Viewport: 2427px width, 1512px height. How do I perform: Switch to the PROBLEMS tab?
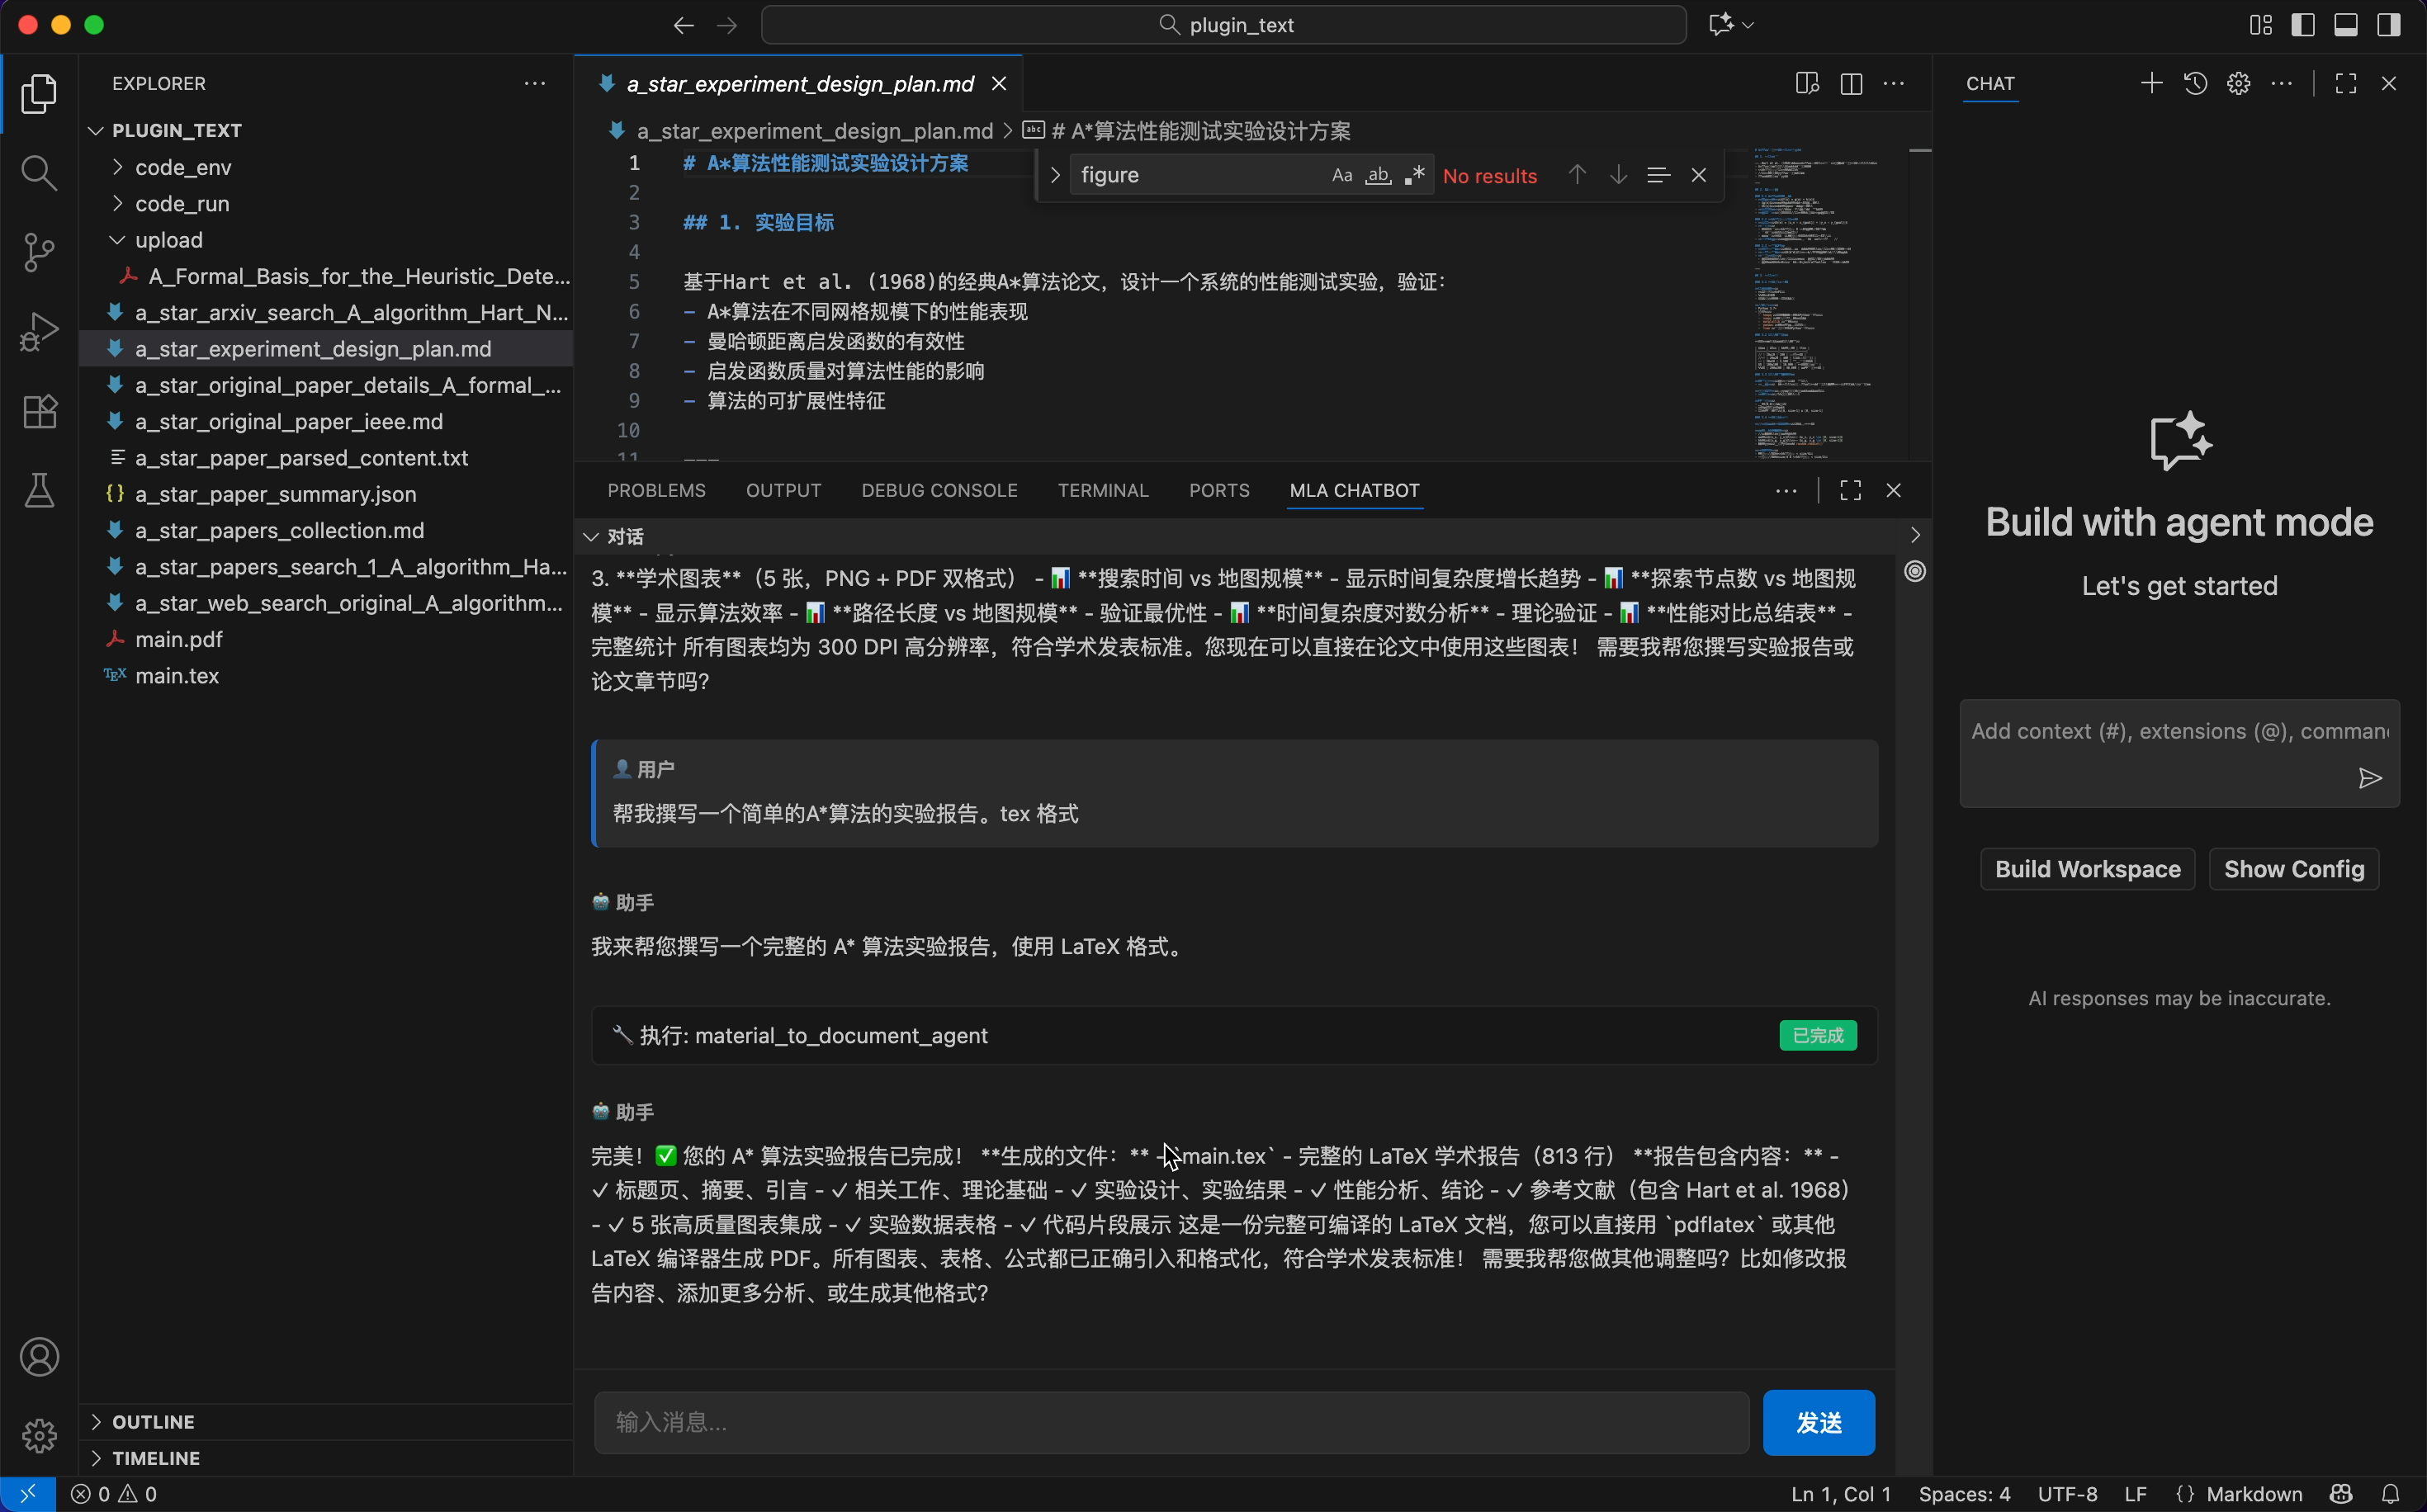(x=657, y=490)
